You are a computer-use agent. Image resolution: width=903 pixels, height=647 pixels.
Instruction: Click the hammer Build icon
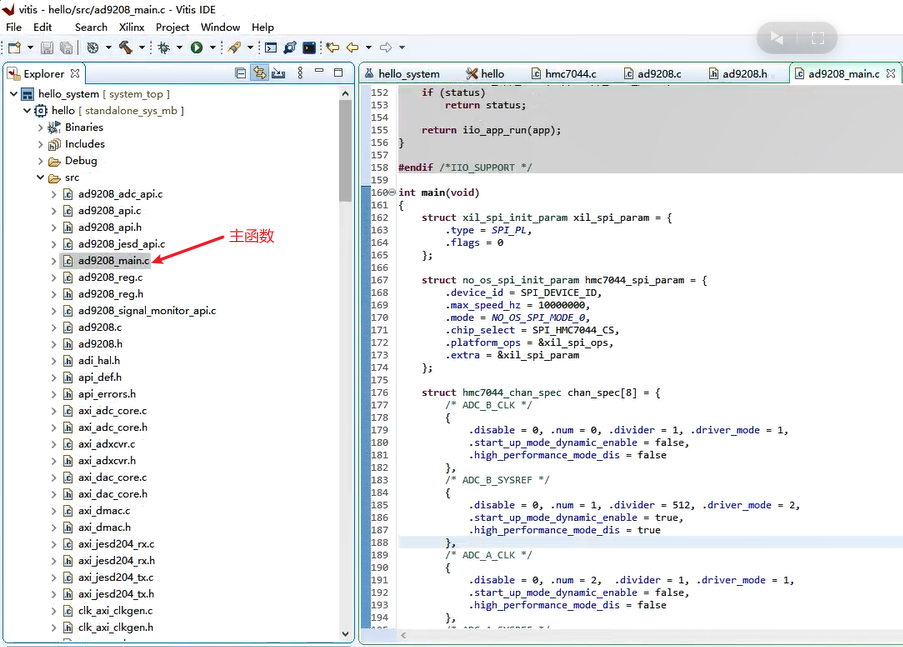(x=126, y=47)
